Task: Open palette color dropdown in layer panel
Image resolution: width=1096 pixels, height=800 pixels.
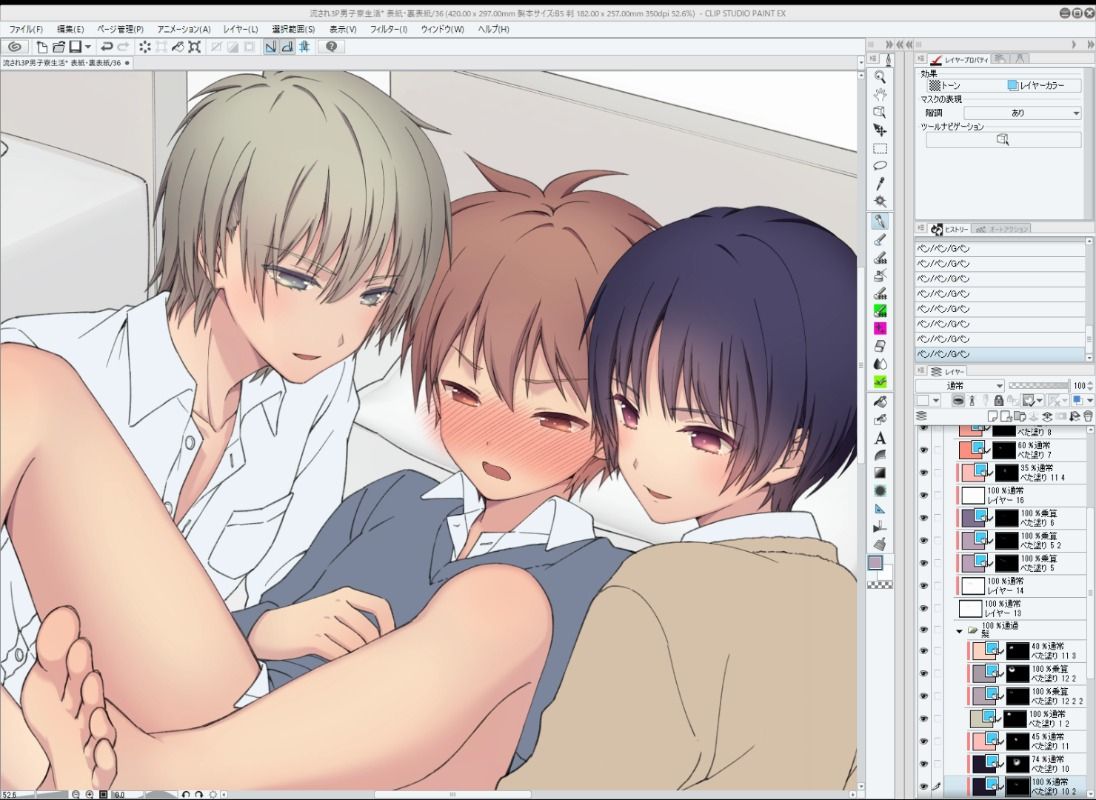Action: [x=935, y=400]
